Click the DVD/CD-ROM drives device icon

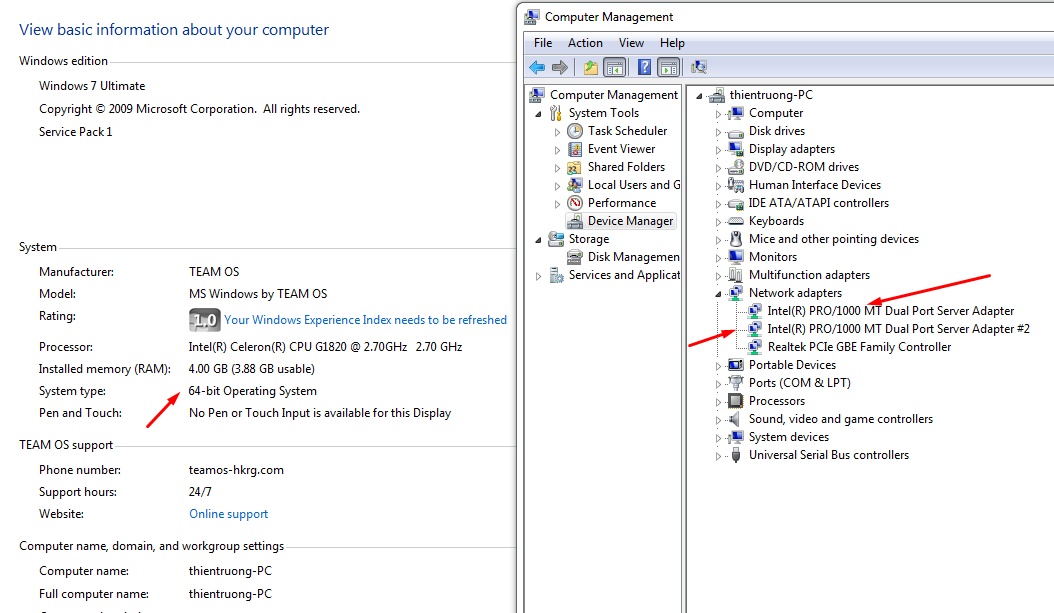[x=736, y=167]
